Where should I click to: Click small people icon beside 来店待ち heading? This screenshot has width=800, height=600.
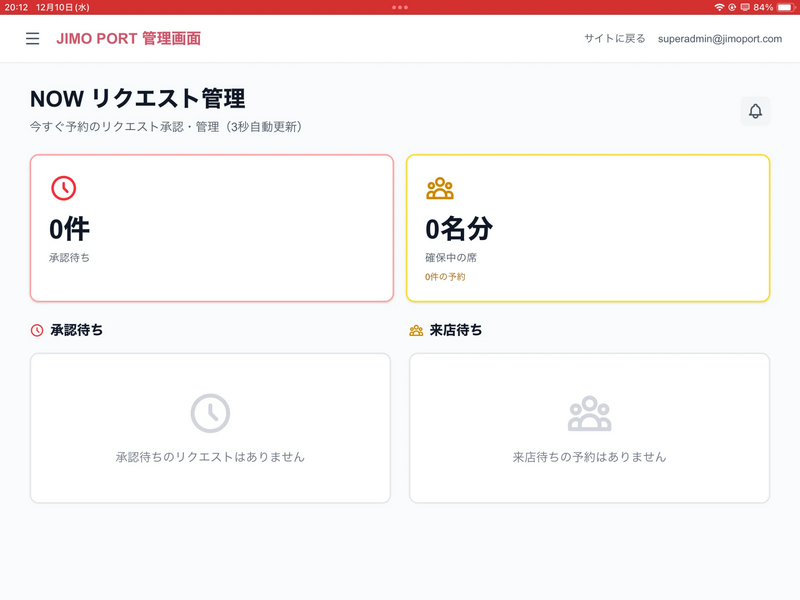coord(416,330)
